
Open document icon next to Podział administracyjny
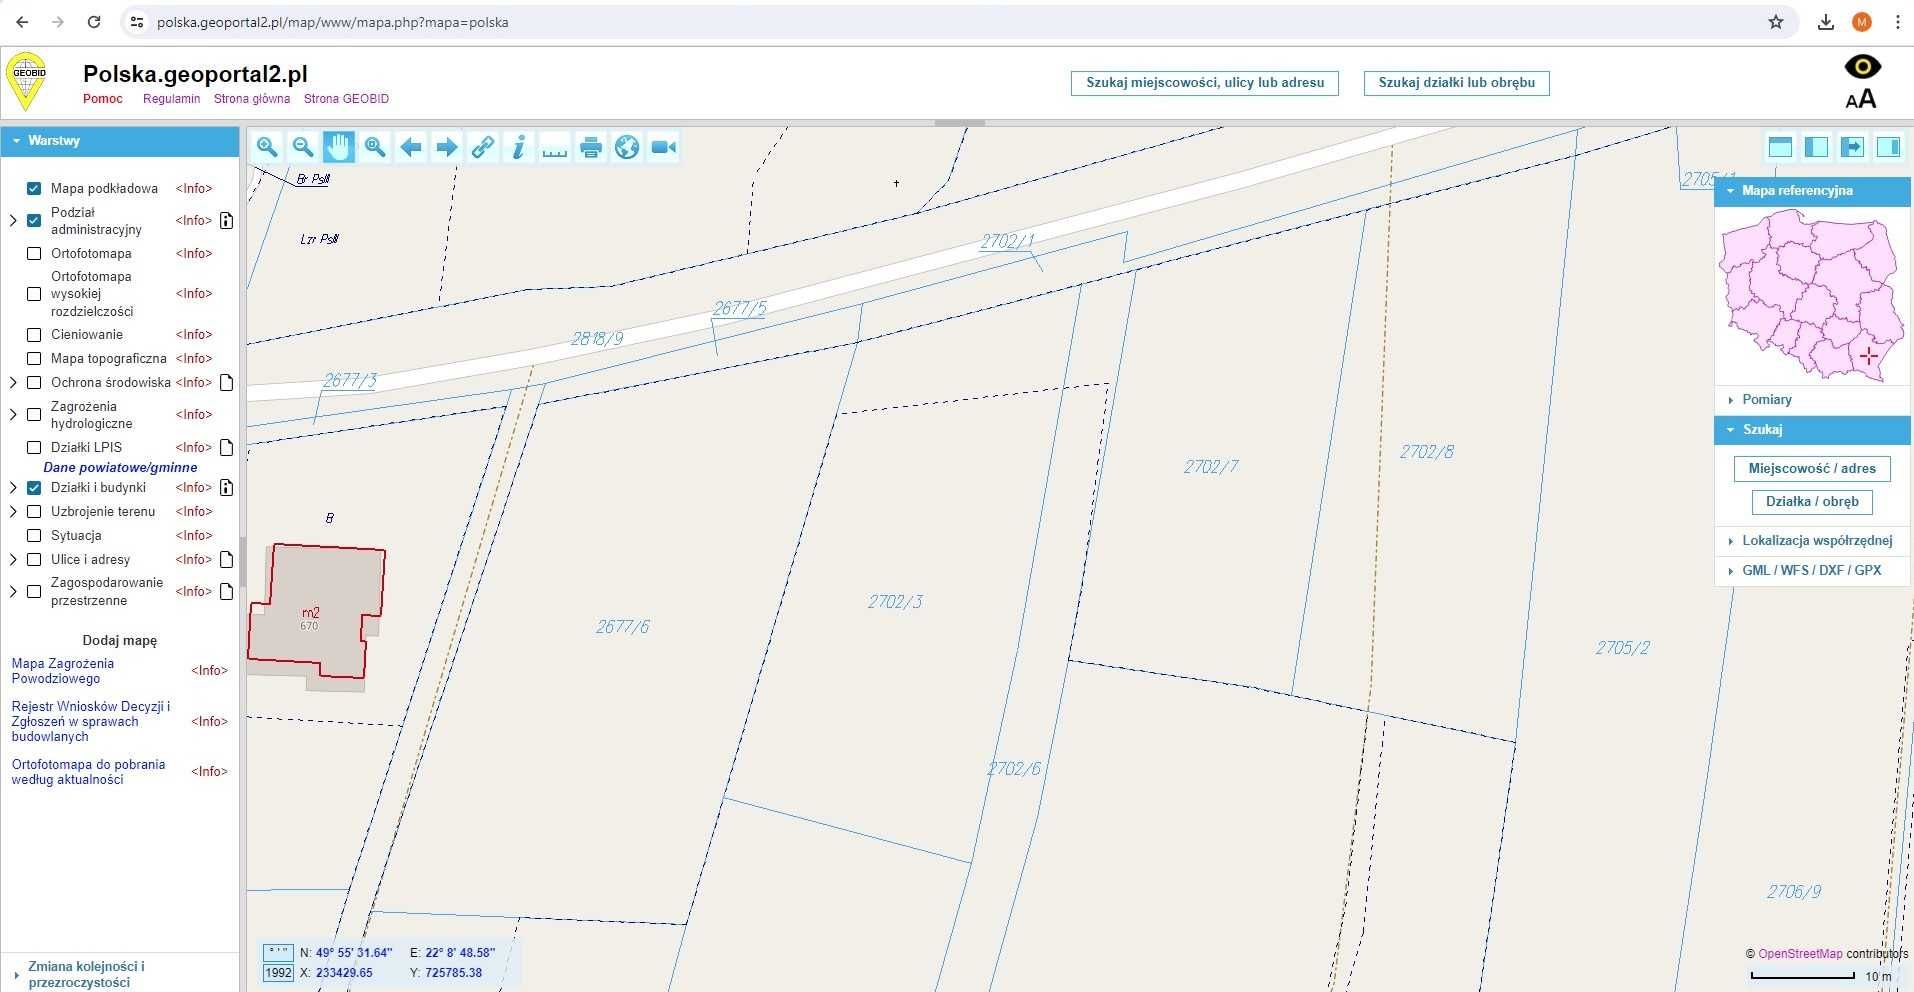click(226, 221)
